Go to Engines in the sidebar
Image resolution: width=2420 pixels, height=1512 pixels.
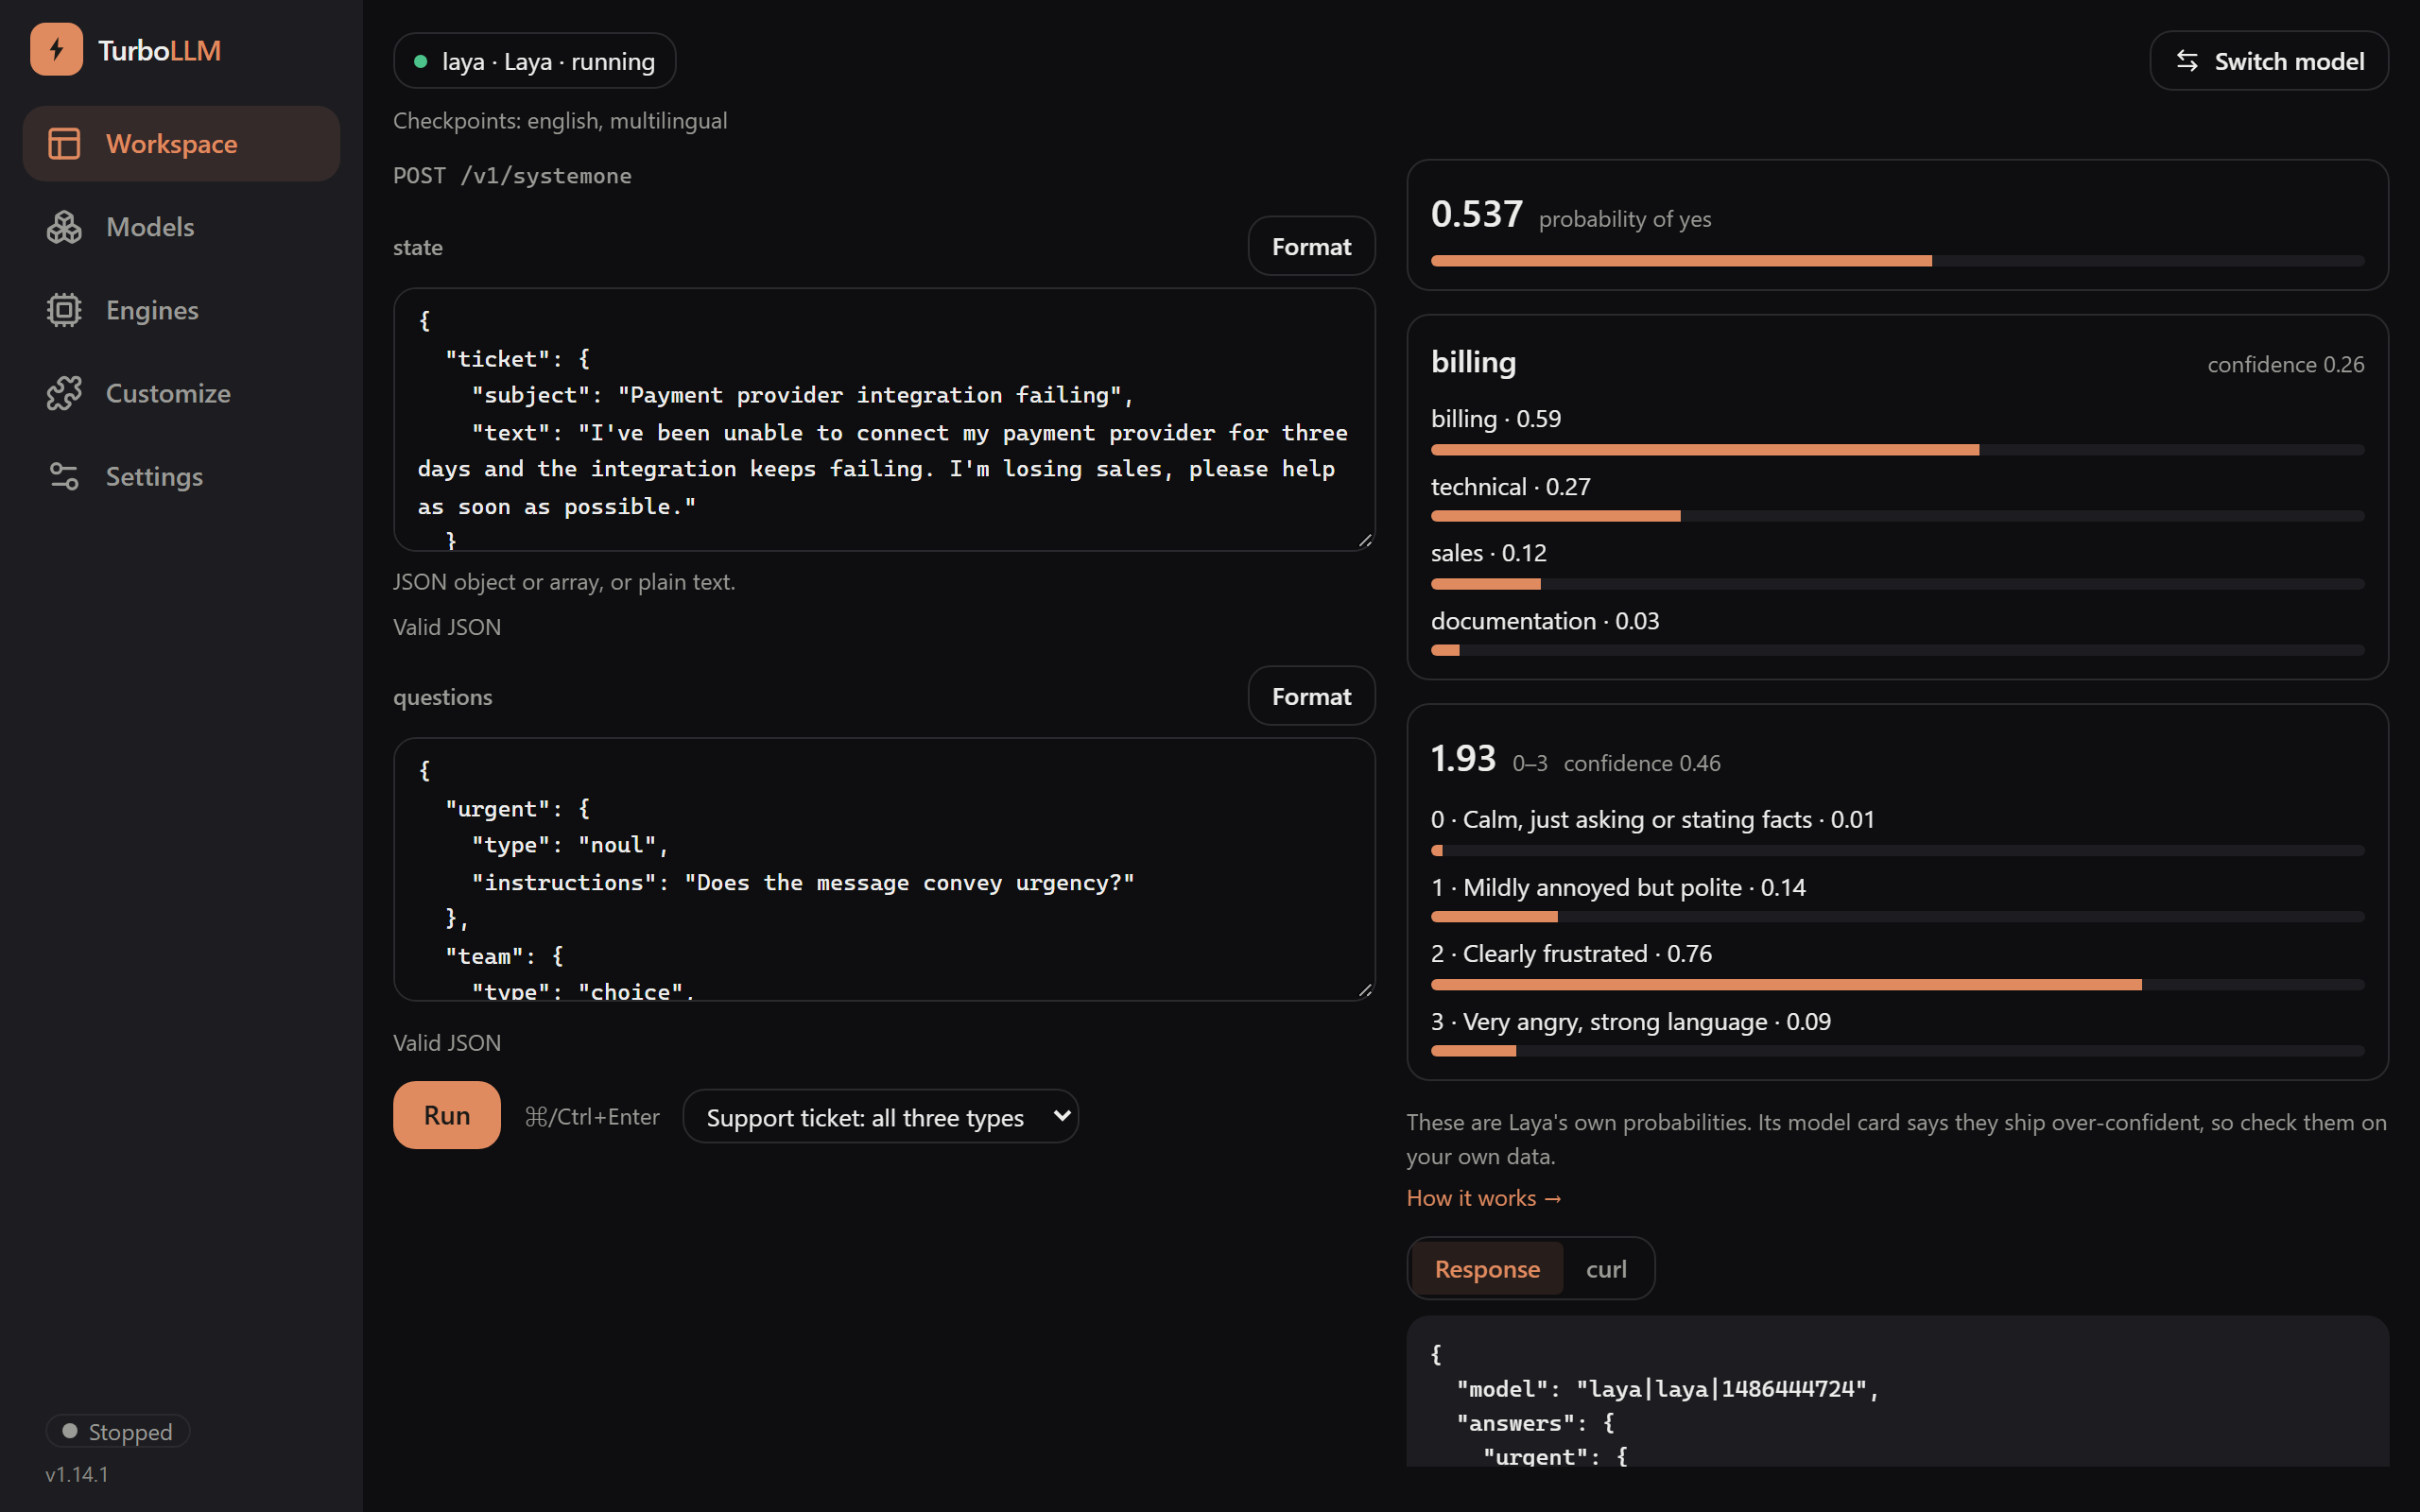(x=181, y=310)
